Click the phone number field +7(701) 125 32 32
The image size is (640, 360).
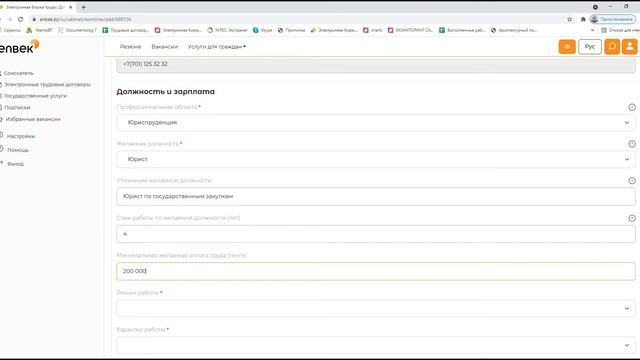pyautogui.click(x=376, y=64)
